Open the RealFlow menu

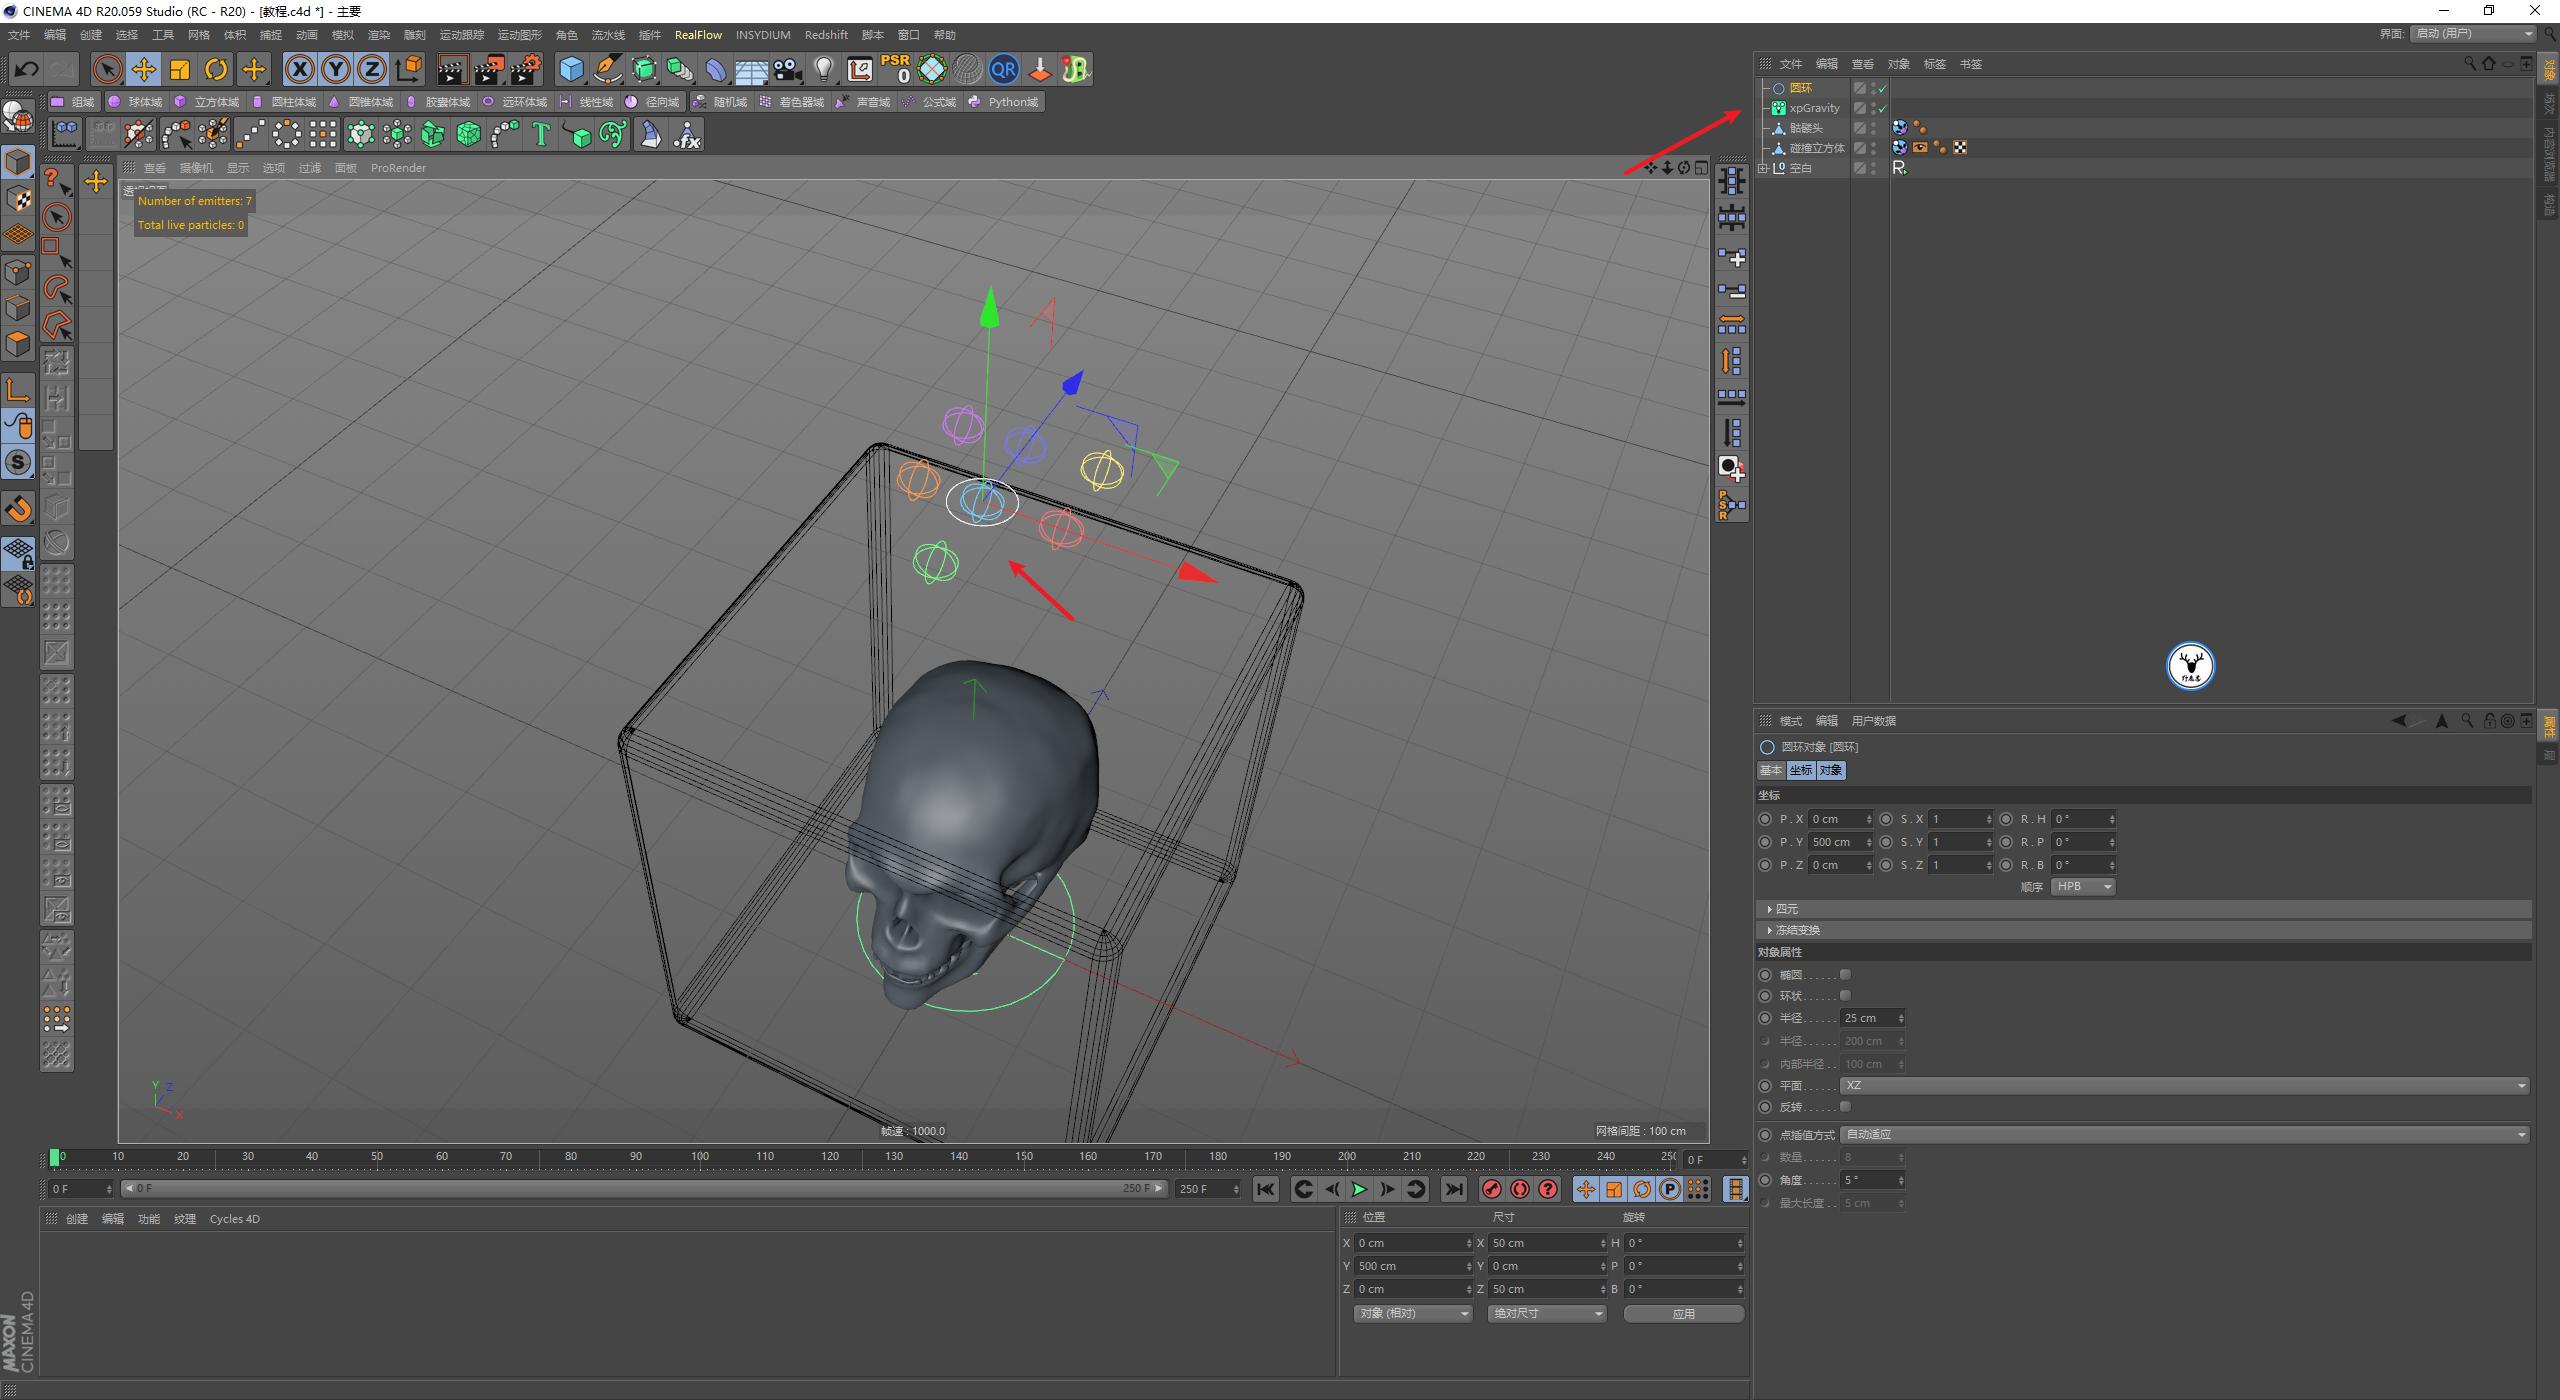699,34
